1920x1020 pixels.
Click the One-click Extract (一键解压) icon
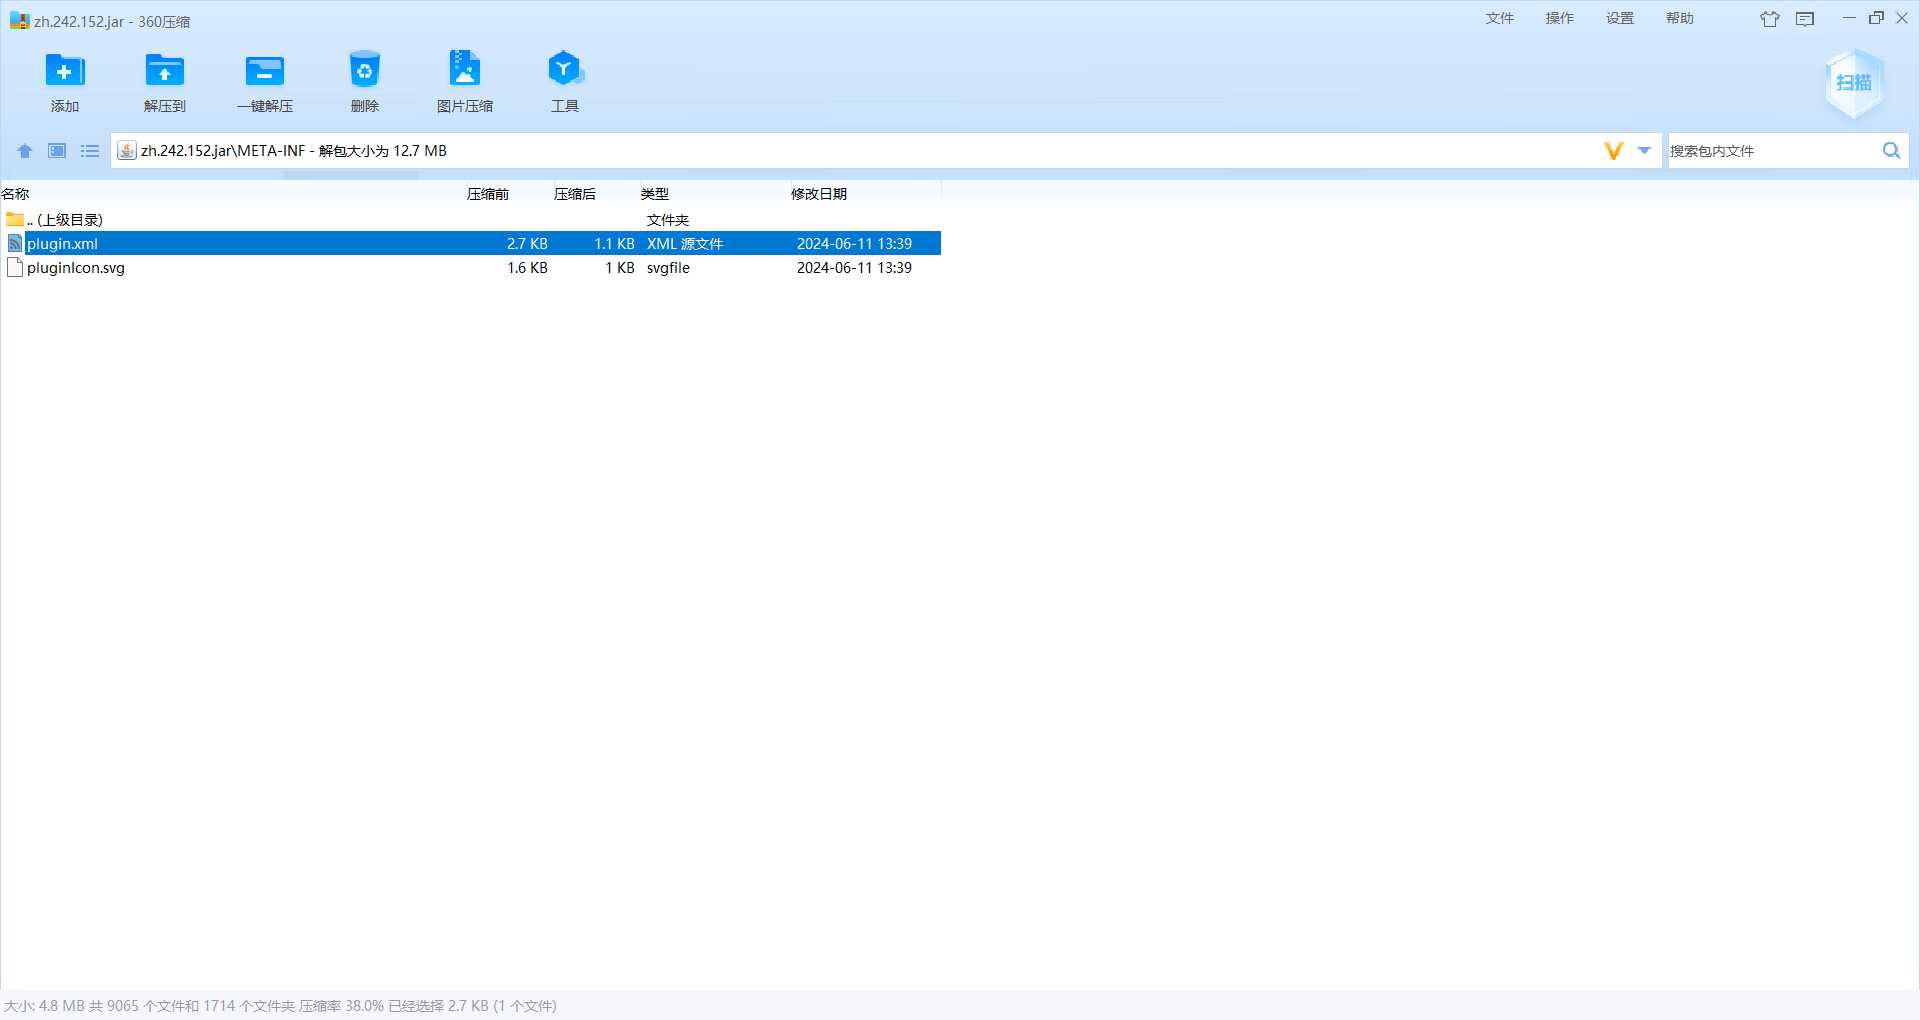tap(265, 72)
